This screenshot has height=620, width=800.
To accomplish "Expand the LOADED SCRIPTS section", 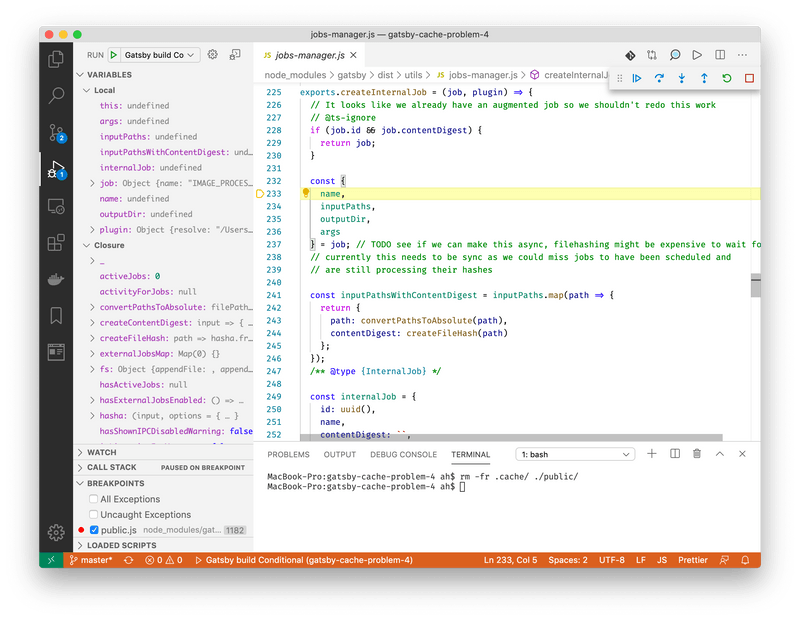I will (x=80, y=545).
